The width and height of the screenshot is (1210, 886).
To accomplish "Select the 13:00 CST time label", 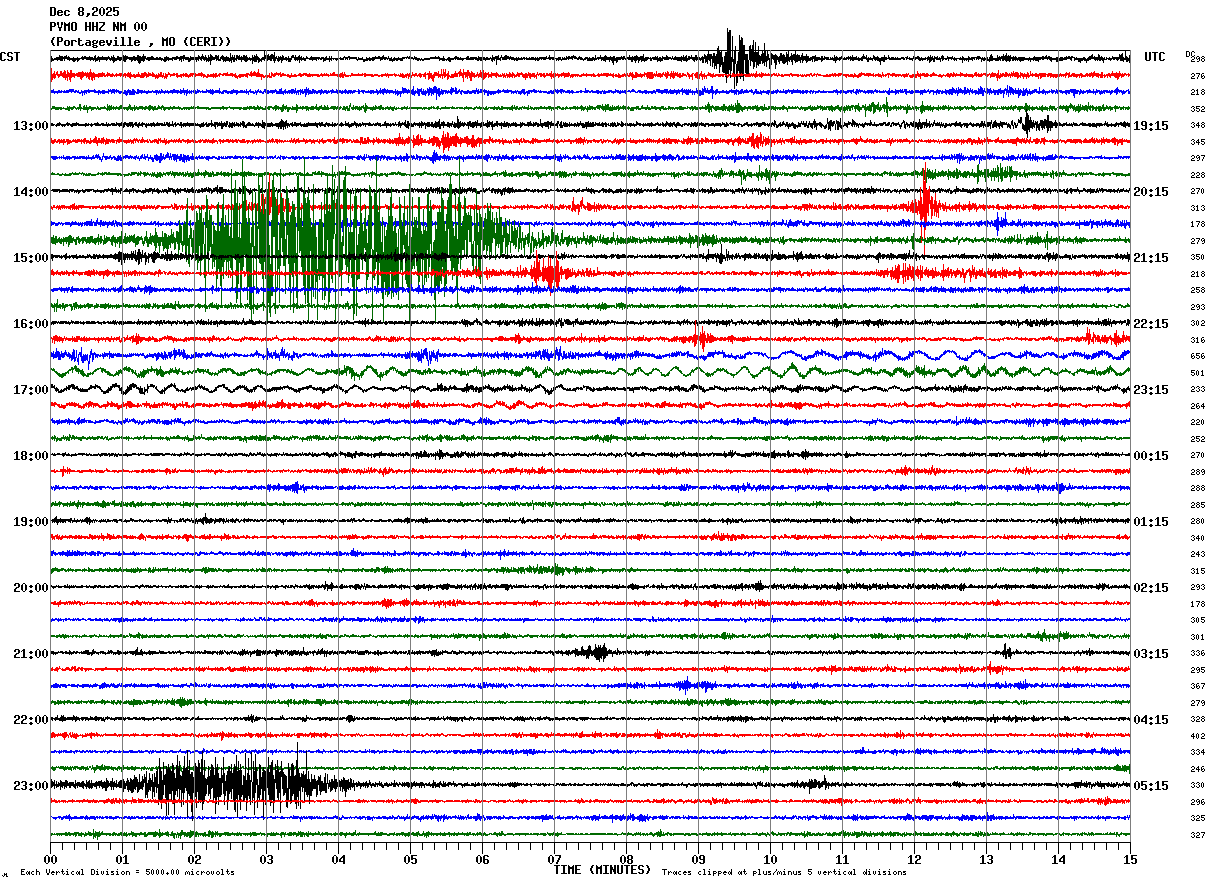I will pyautogui.click(x=30, y=126).
